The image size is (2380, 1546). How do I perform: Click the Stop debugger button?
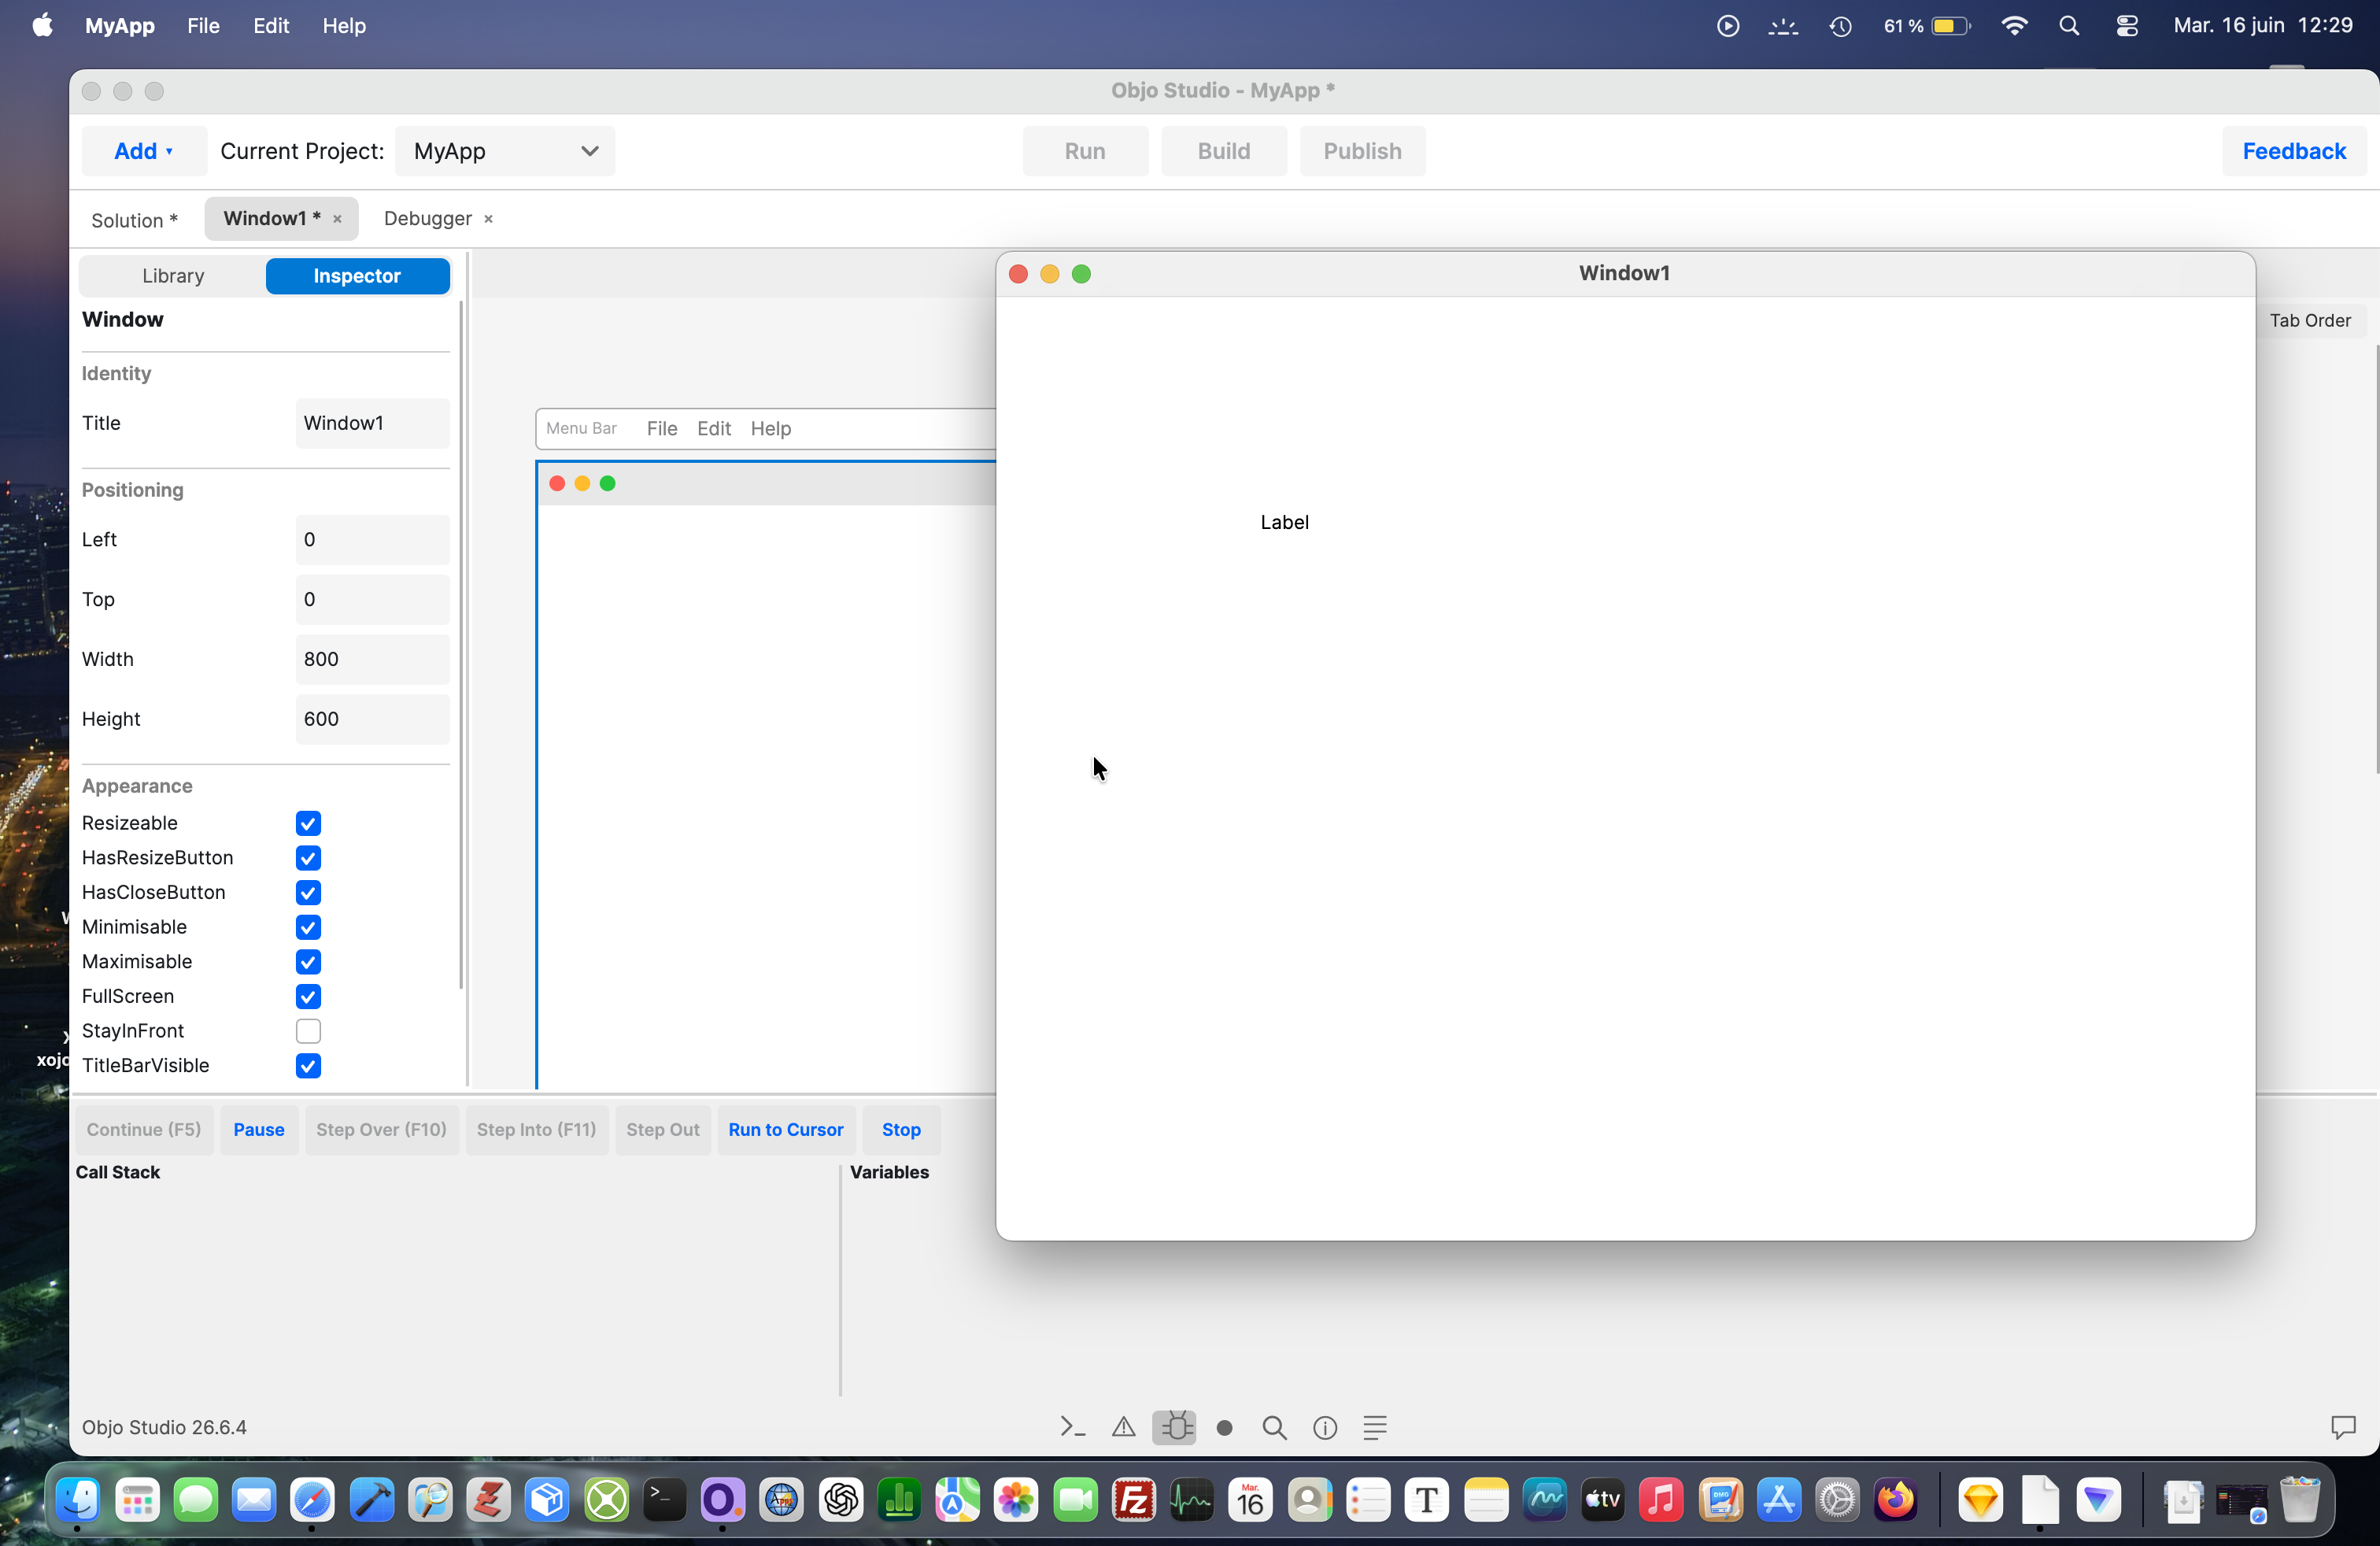coord(901,1130)
